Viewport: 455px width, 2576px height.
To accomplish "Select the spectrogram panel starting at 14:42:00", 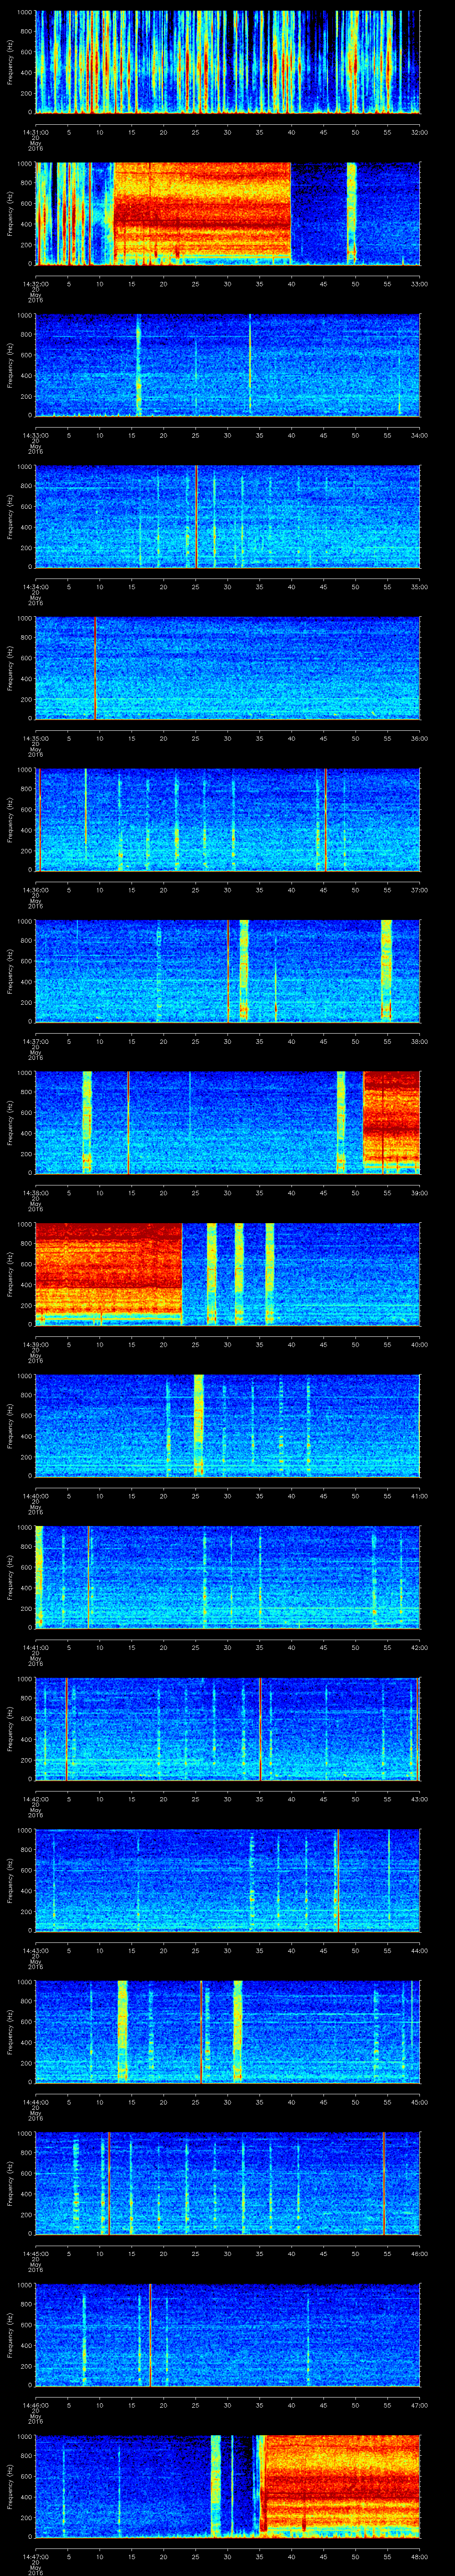I will pyautogui.click(x=227, y=1728).
